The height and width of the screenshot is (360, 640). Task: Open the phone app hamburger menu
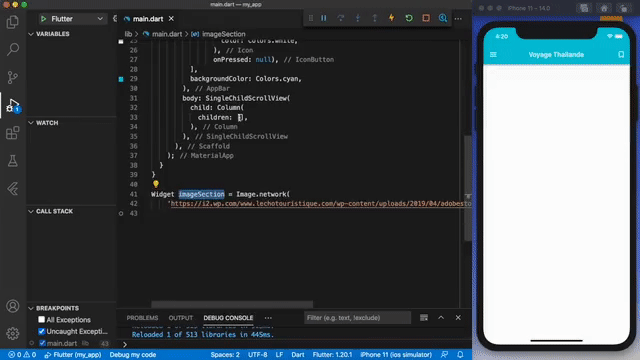tap(493, 54)
